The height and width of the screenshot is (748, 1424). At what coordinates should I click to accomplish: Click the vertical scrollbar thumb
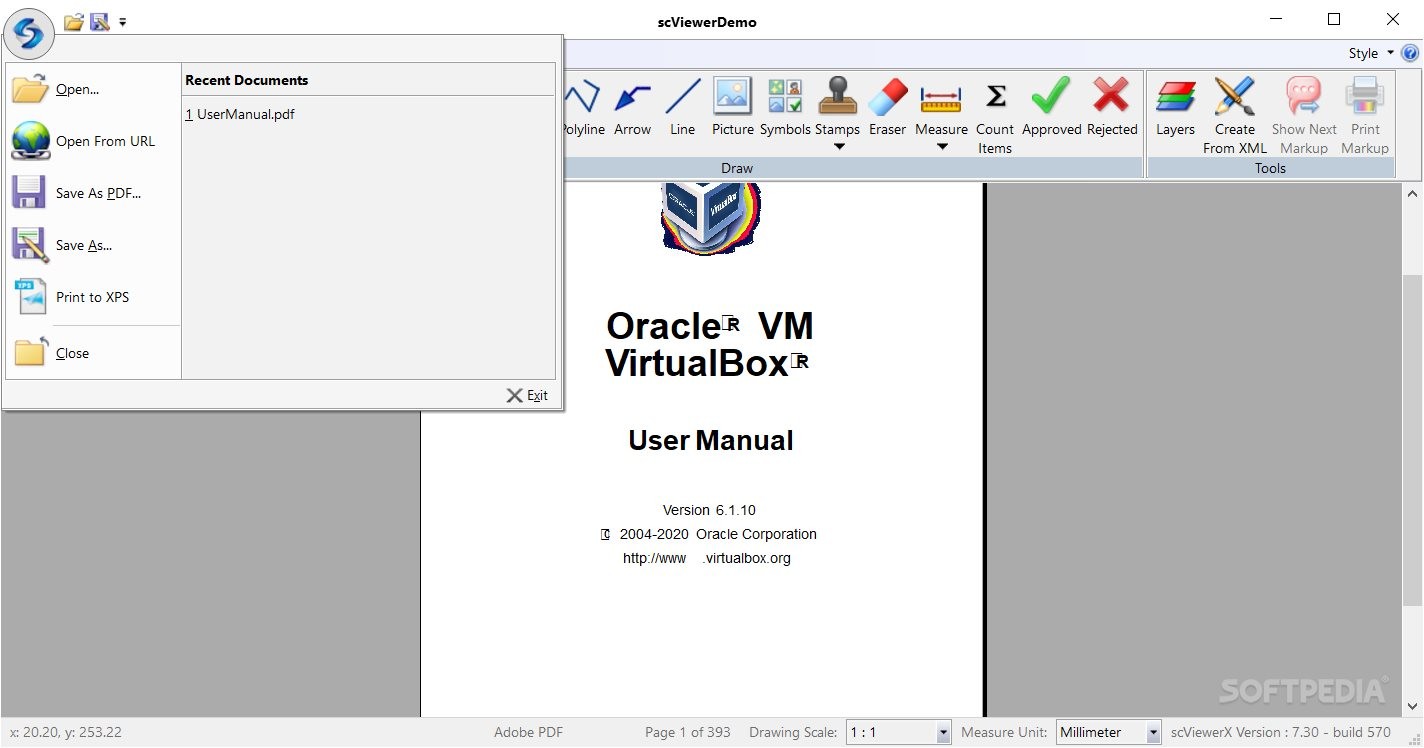1413,440
